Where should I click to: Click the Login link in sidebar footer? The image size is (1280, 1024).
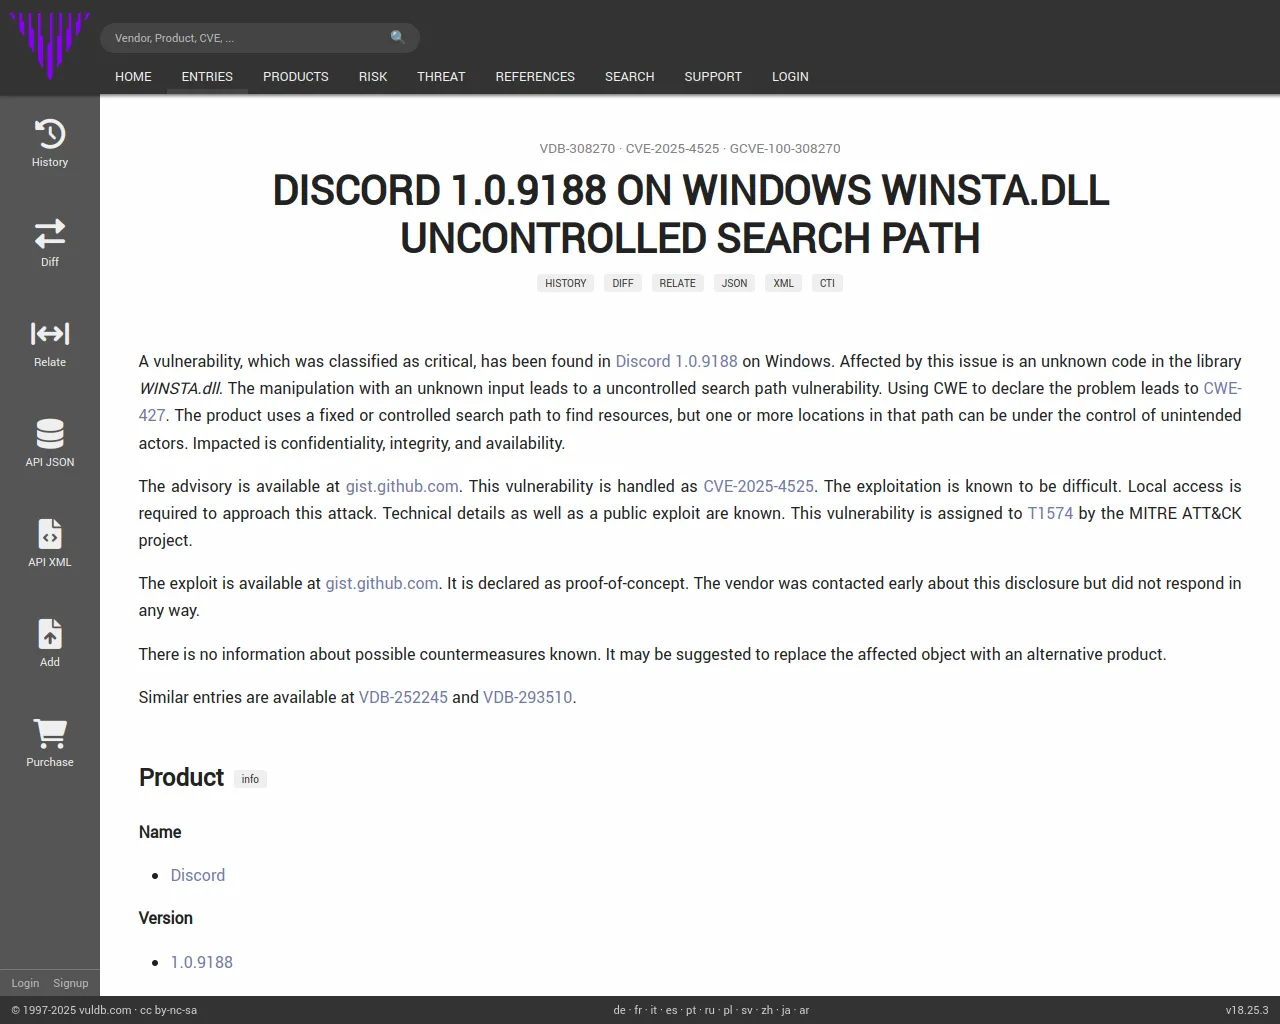[25, 983]
